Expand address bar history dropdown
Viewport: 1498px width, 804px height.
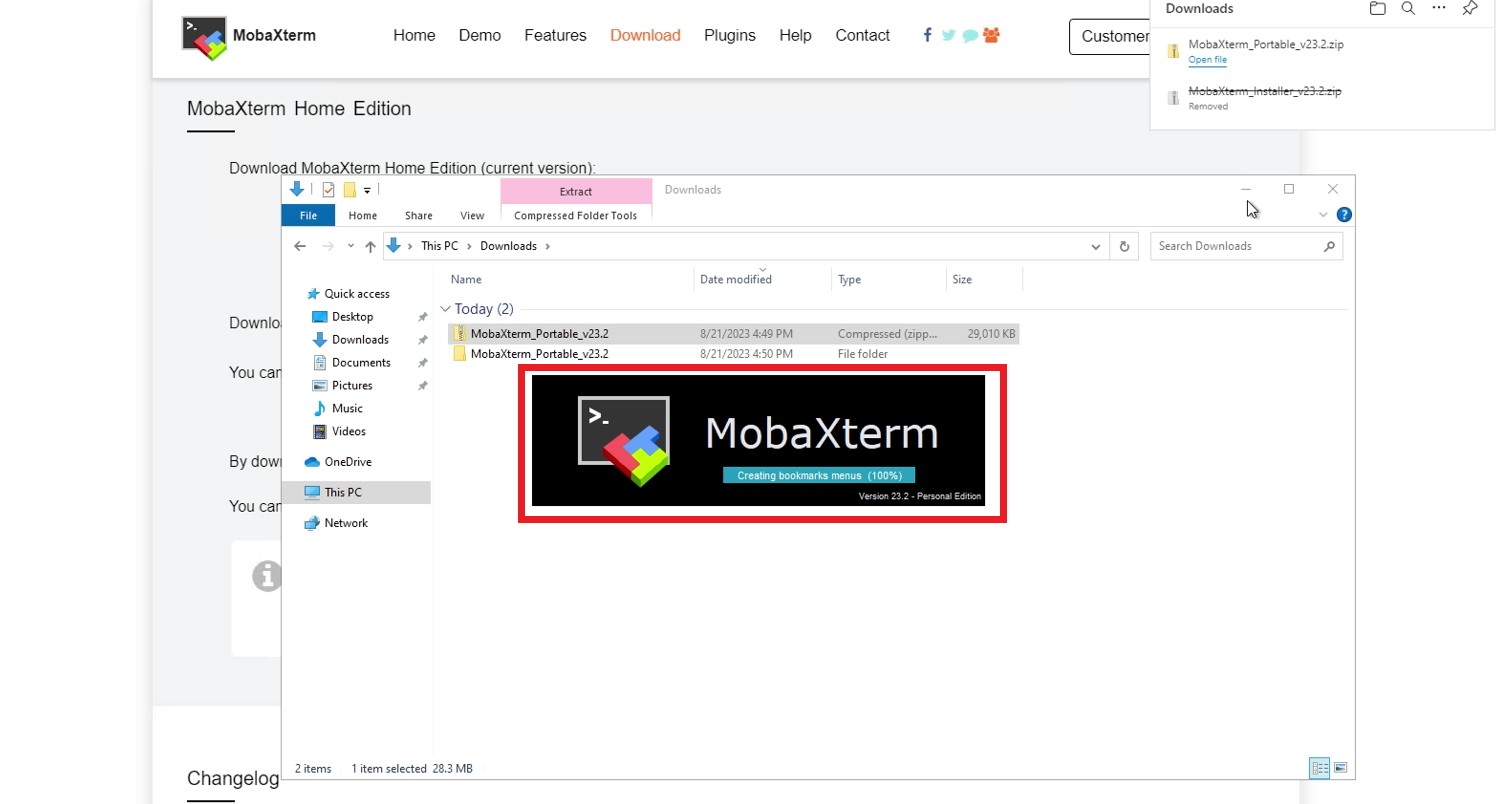(x=1097, y=246)
